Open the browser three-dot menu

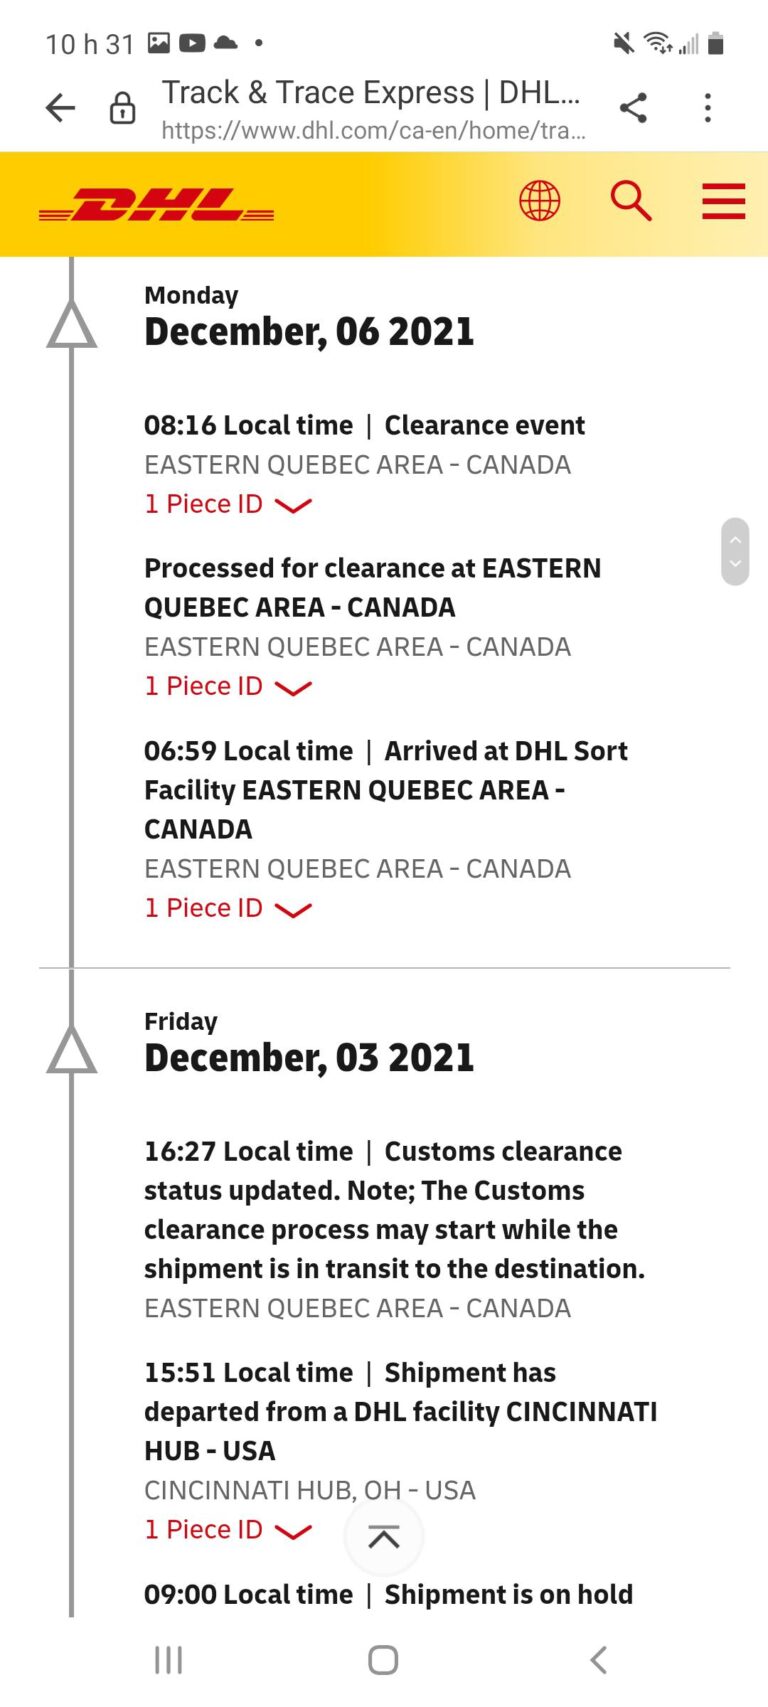tap(708, 108)
